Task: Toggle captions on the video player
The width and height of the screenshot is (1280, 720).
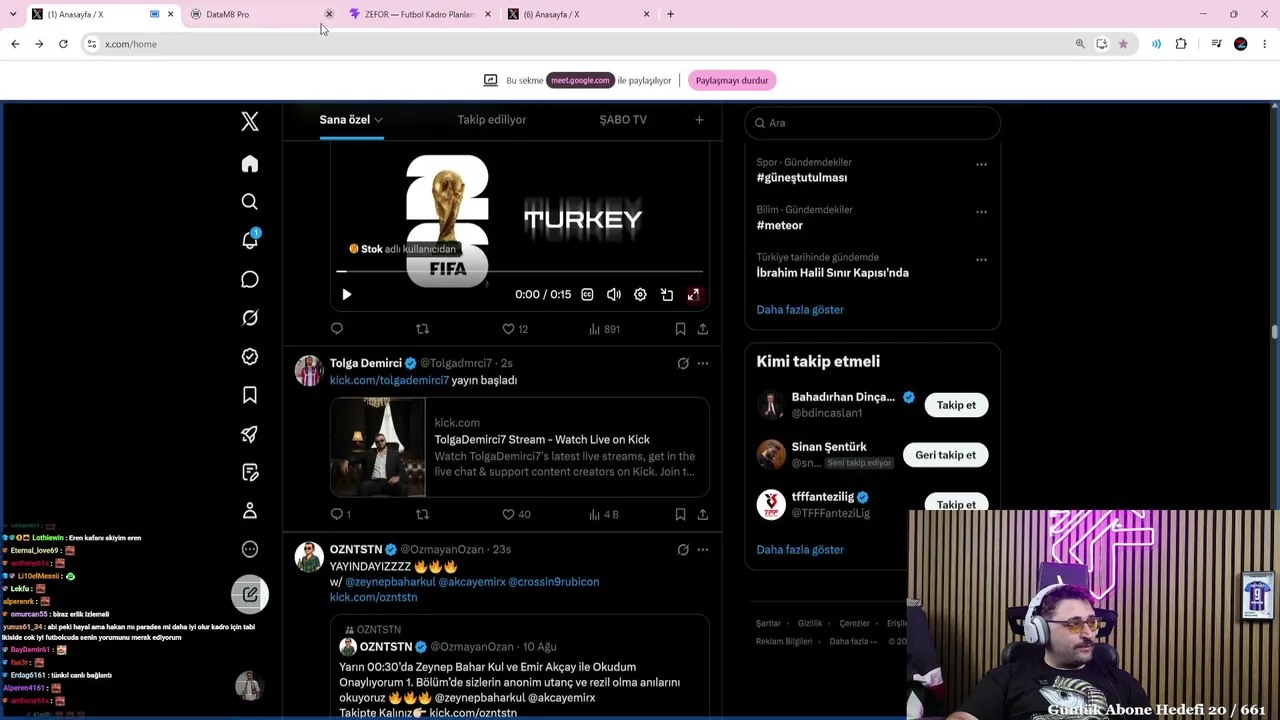Action: tap(587, 295)
